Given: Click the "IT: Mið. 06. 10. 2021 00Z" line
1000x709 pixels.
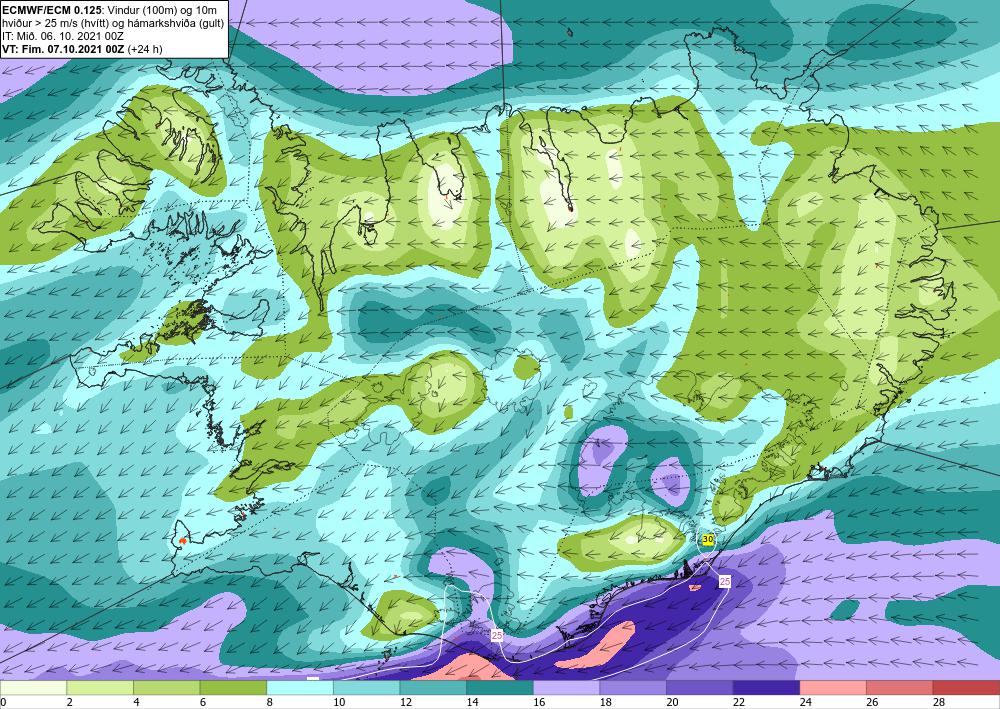Looking at the screenshot, I should coord(62,36).
